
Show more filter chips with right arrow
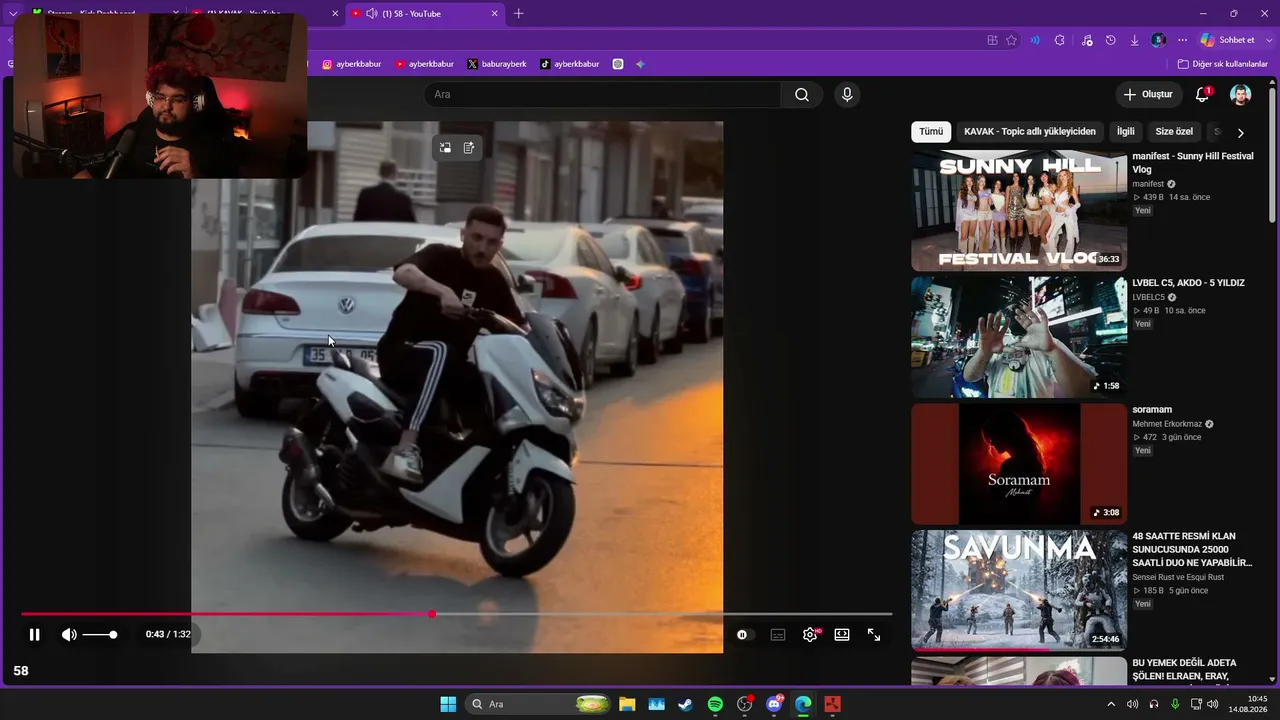pyautogui.click(x=1241, y=132)
